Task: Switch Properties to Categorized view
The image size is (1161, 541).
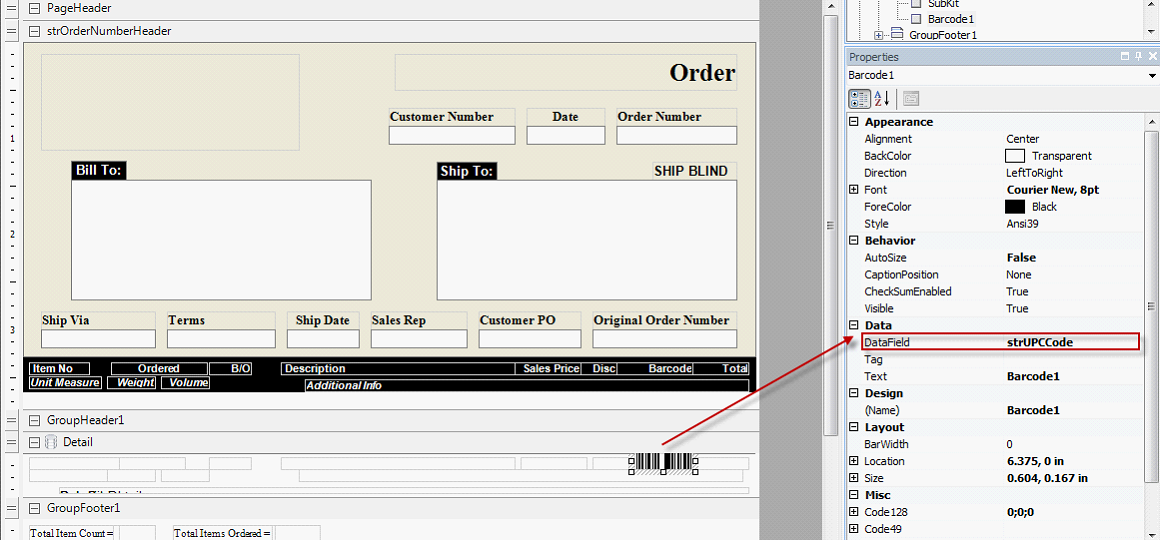Action: coord(859,99)
